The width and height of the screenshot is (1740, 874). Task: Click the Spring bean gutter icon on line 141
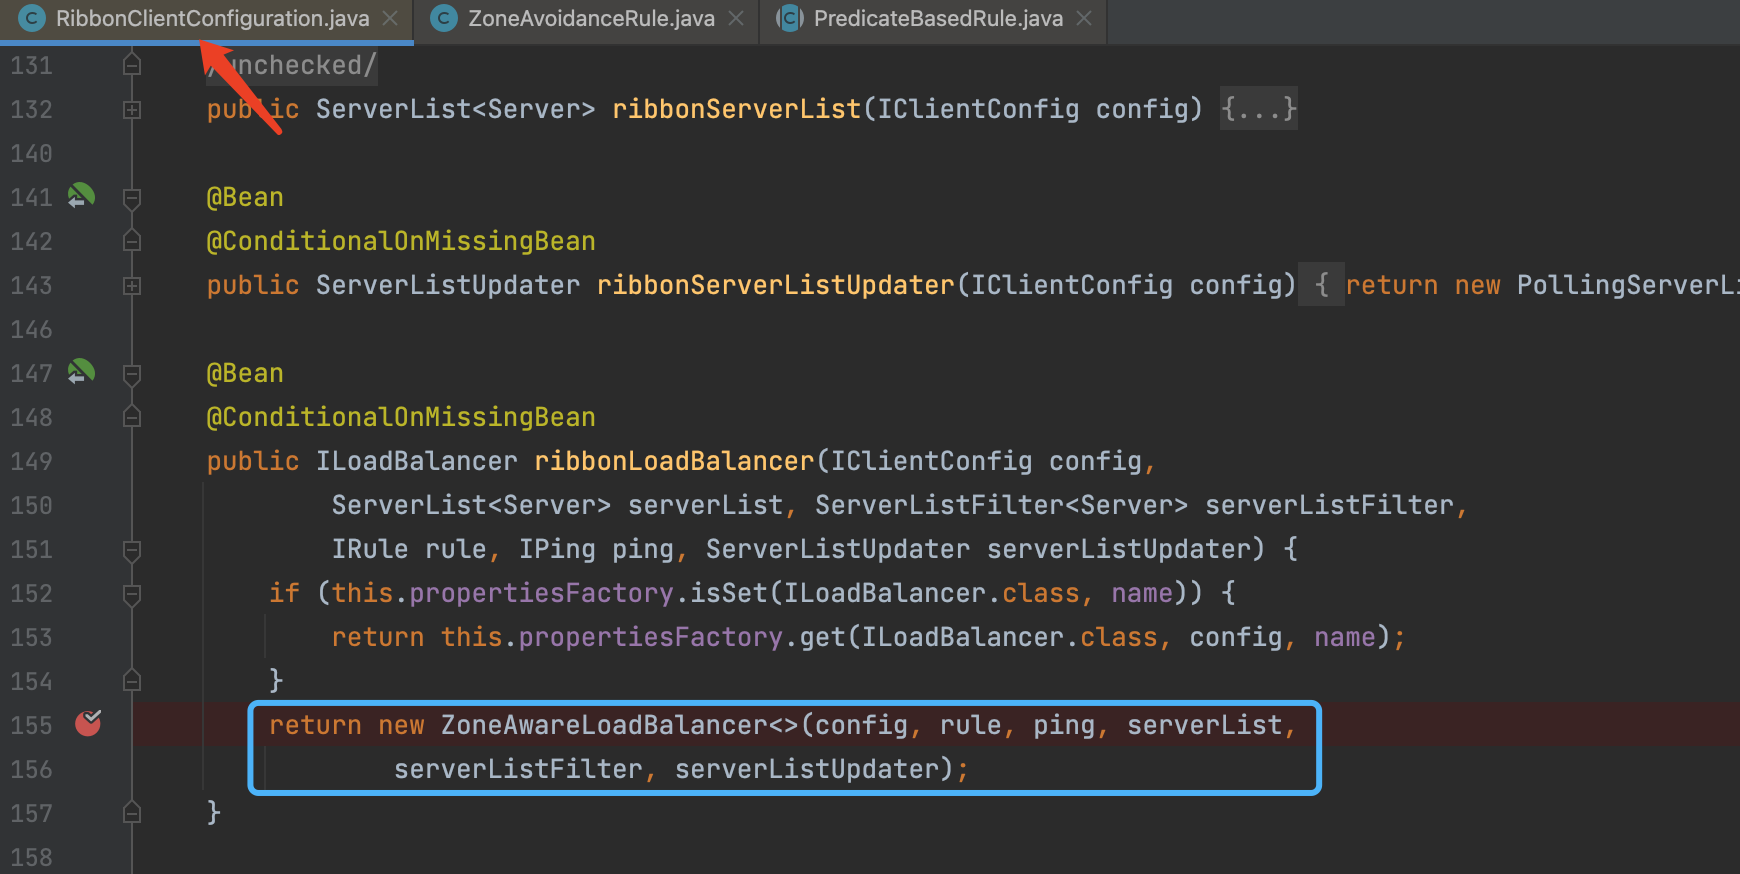(81, 196)
